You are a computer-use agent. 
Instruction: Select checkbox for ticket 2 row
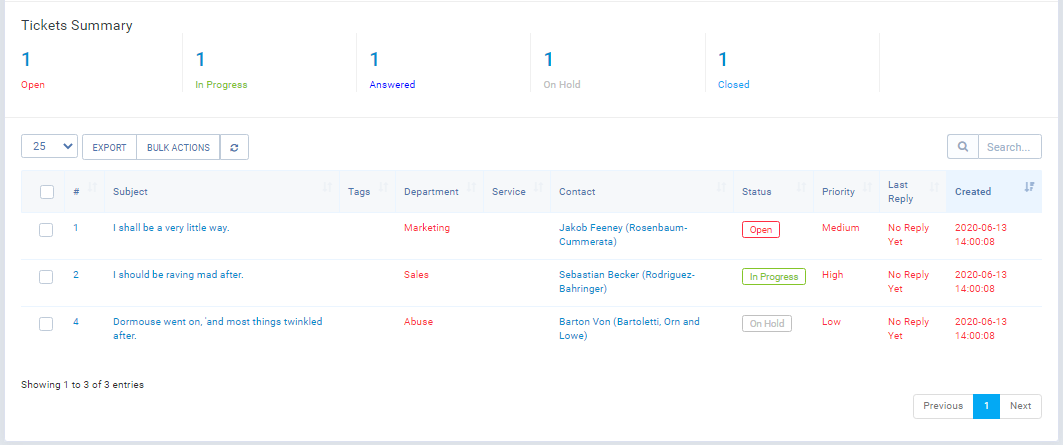coord(46,277)
